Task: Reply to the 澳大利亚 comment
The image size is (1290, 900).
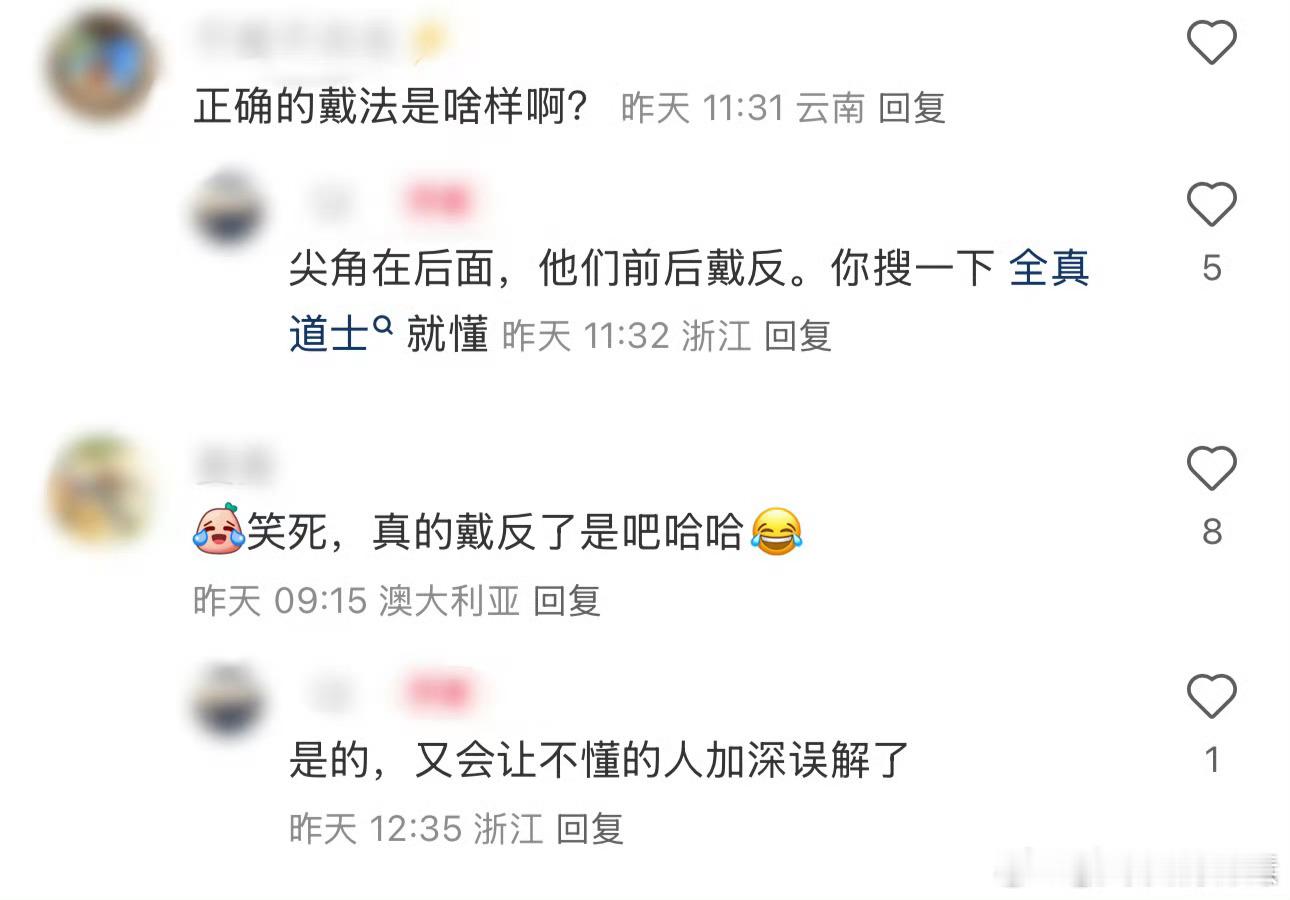Action: (x=567, y=600)
